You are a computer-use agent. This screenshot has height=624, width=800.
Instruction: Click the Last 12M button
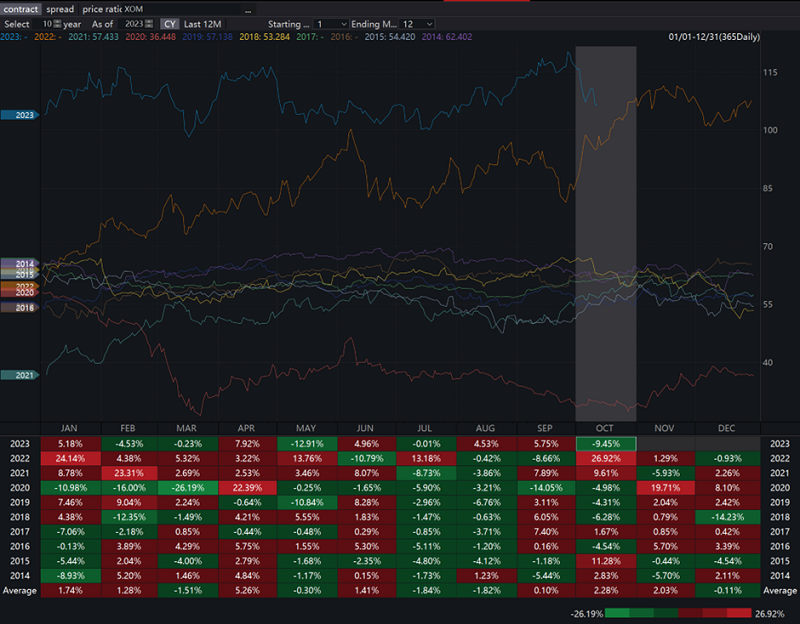(x=203, y=23)
